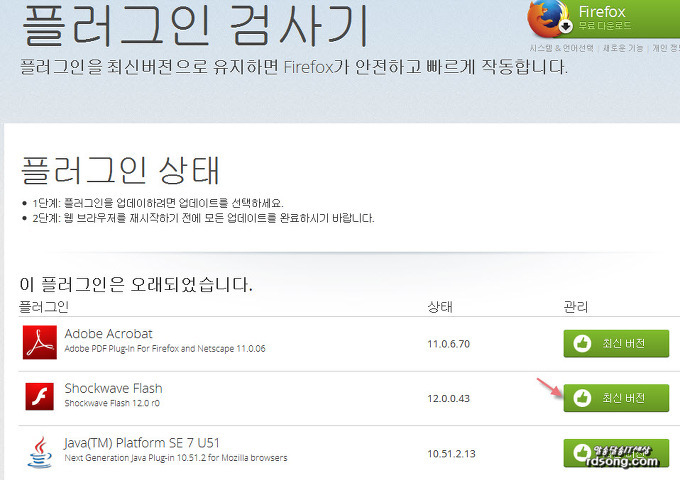Viewport: 680px width, 480px height.
Task: Select the Shockwave Flash plugin name
Action: [x=113, y=388]
